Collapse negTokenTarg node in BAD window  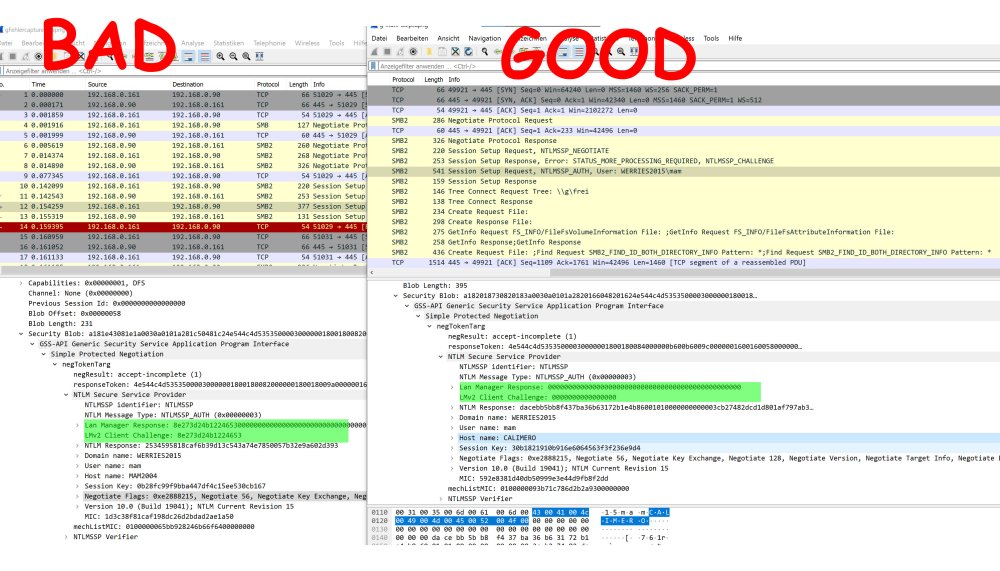tap(55, 364)
